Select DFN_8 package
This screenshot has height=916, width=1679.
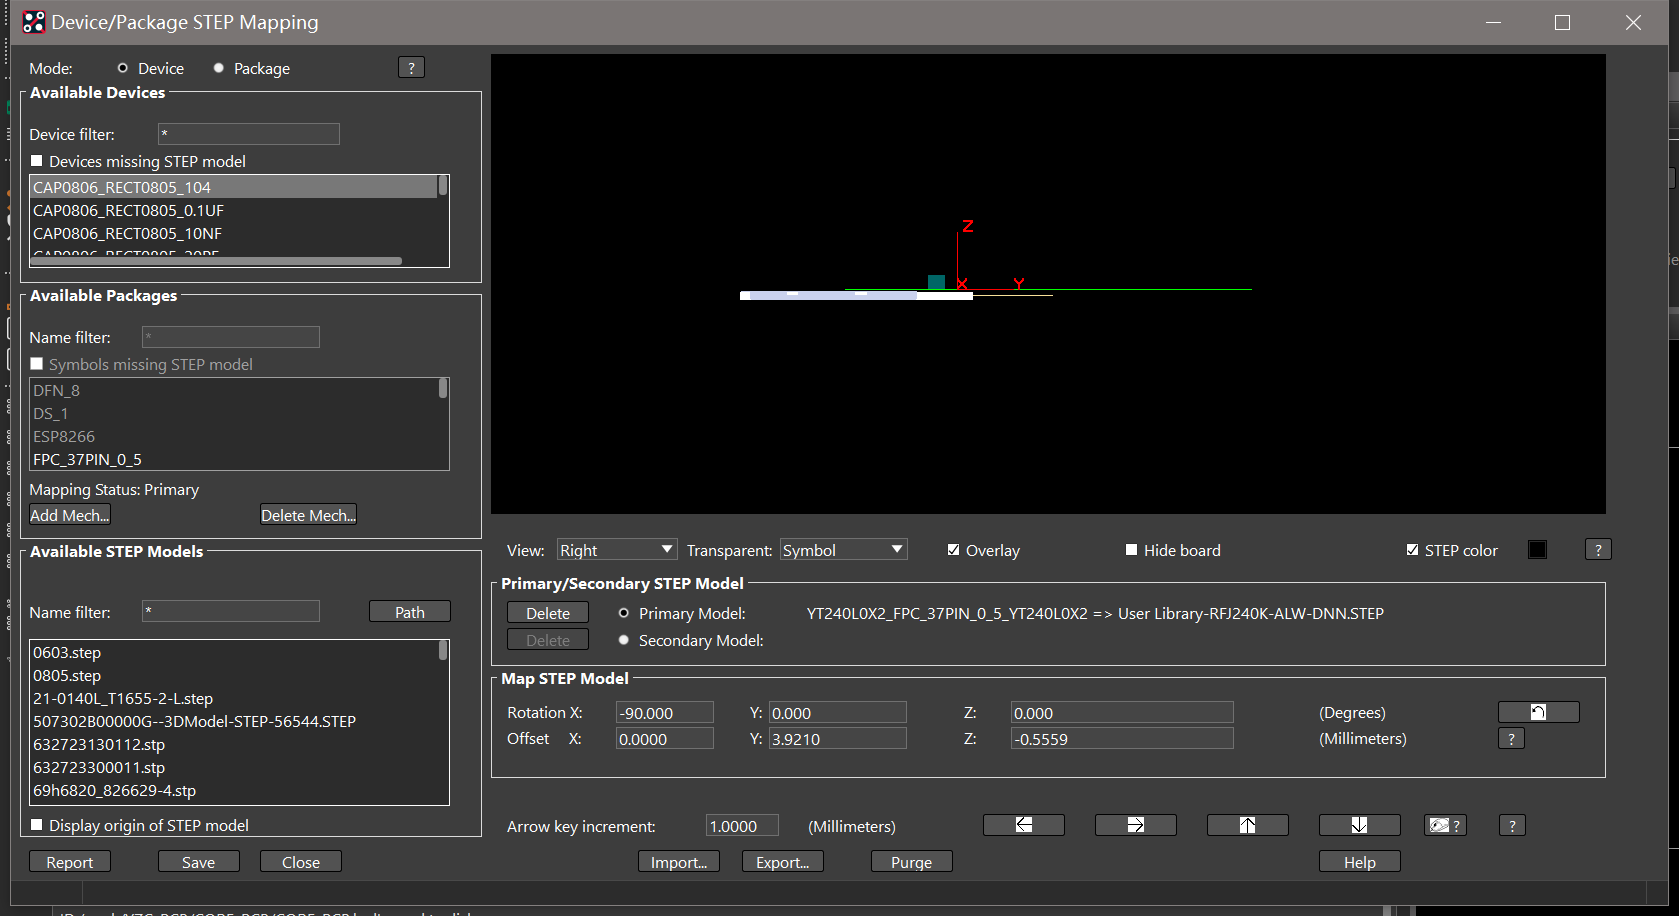(x=234, y=390)
